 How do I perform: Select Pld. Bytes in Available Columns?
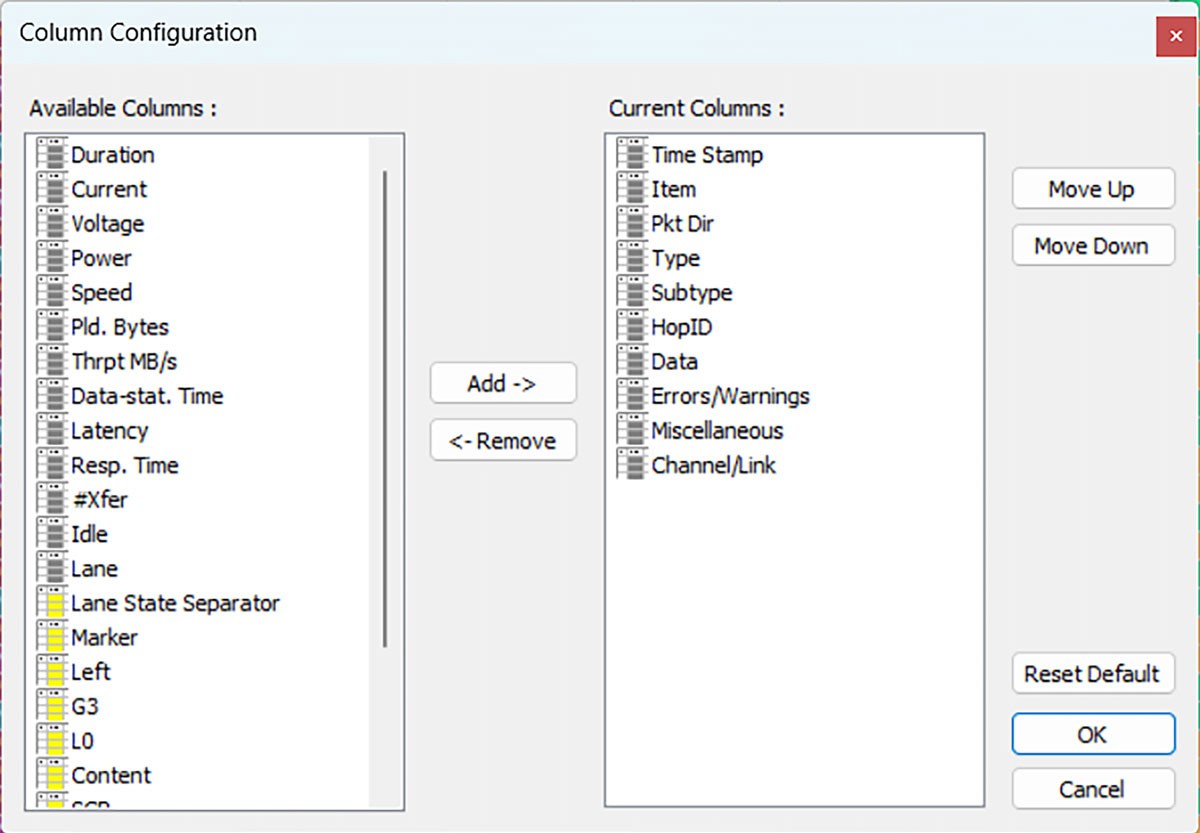point(120,327)
